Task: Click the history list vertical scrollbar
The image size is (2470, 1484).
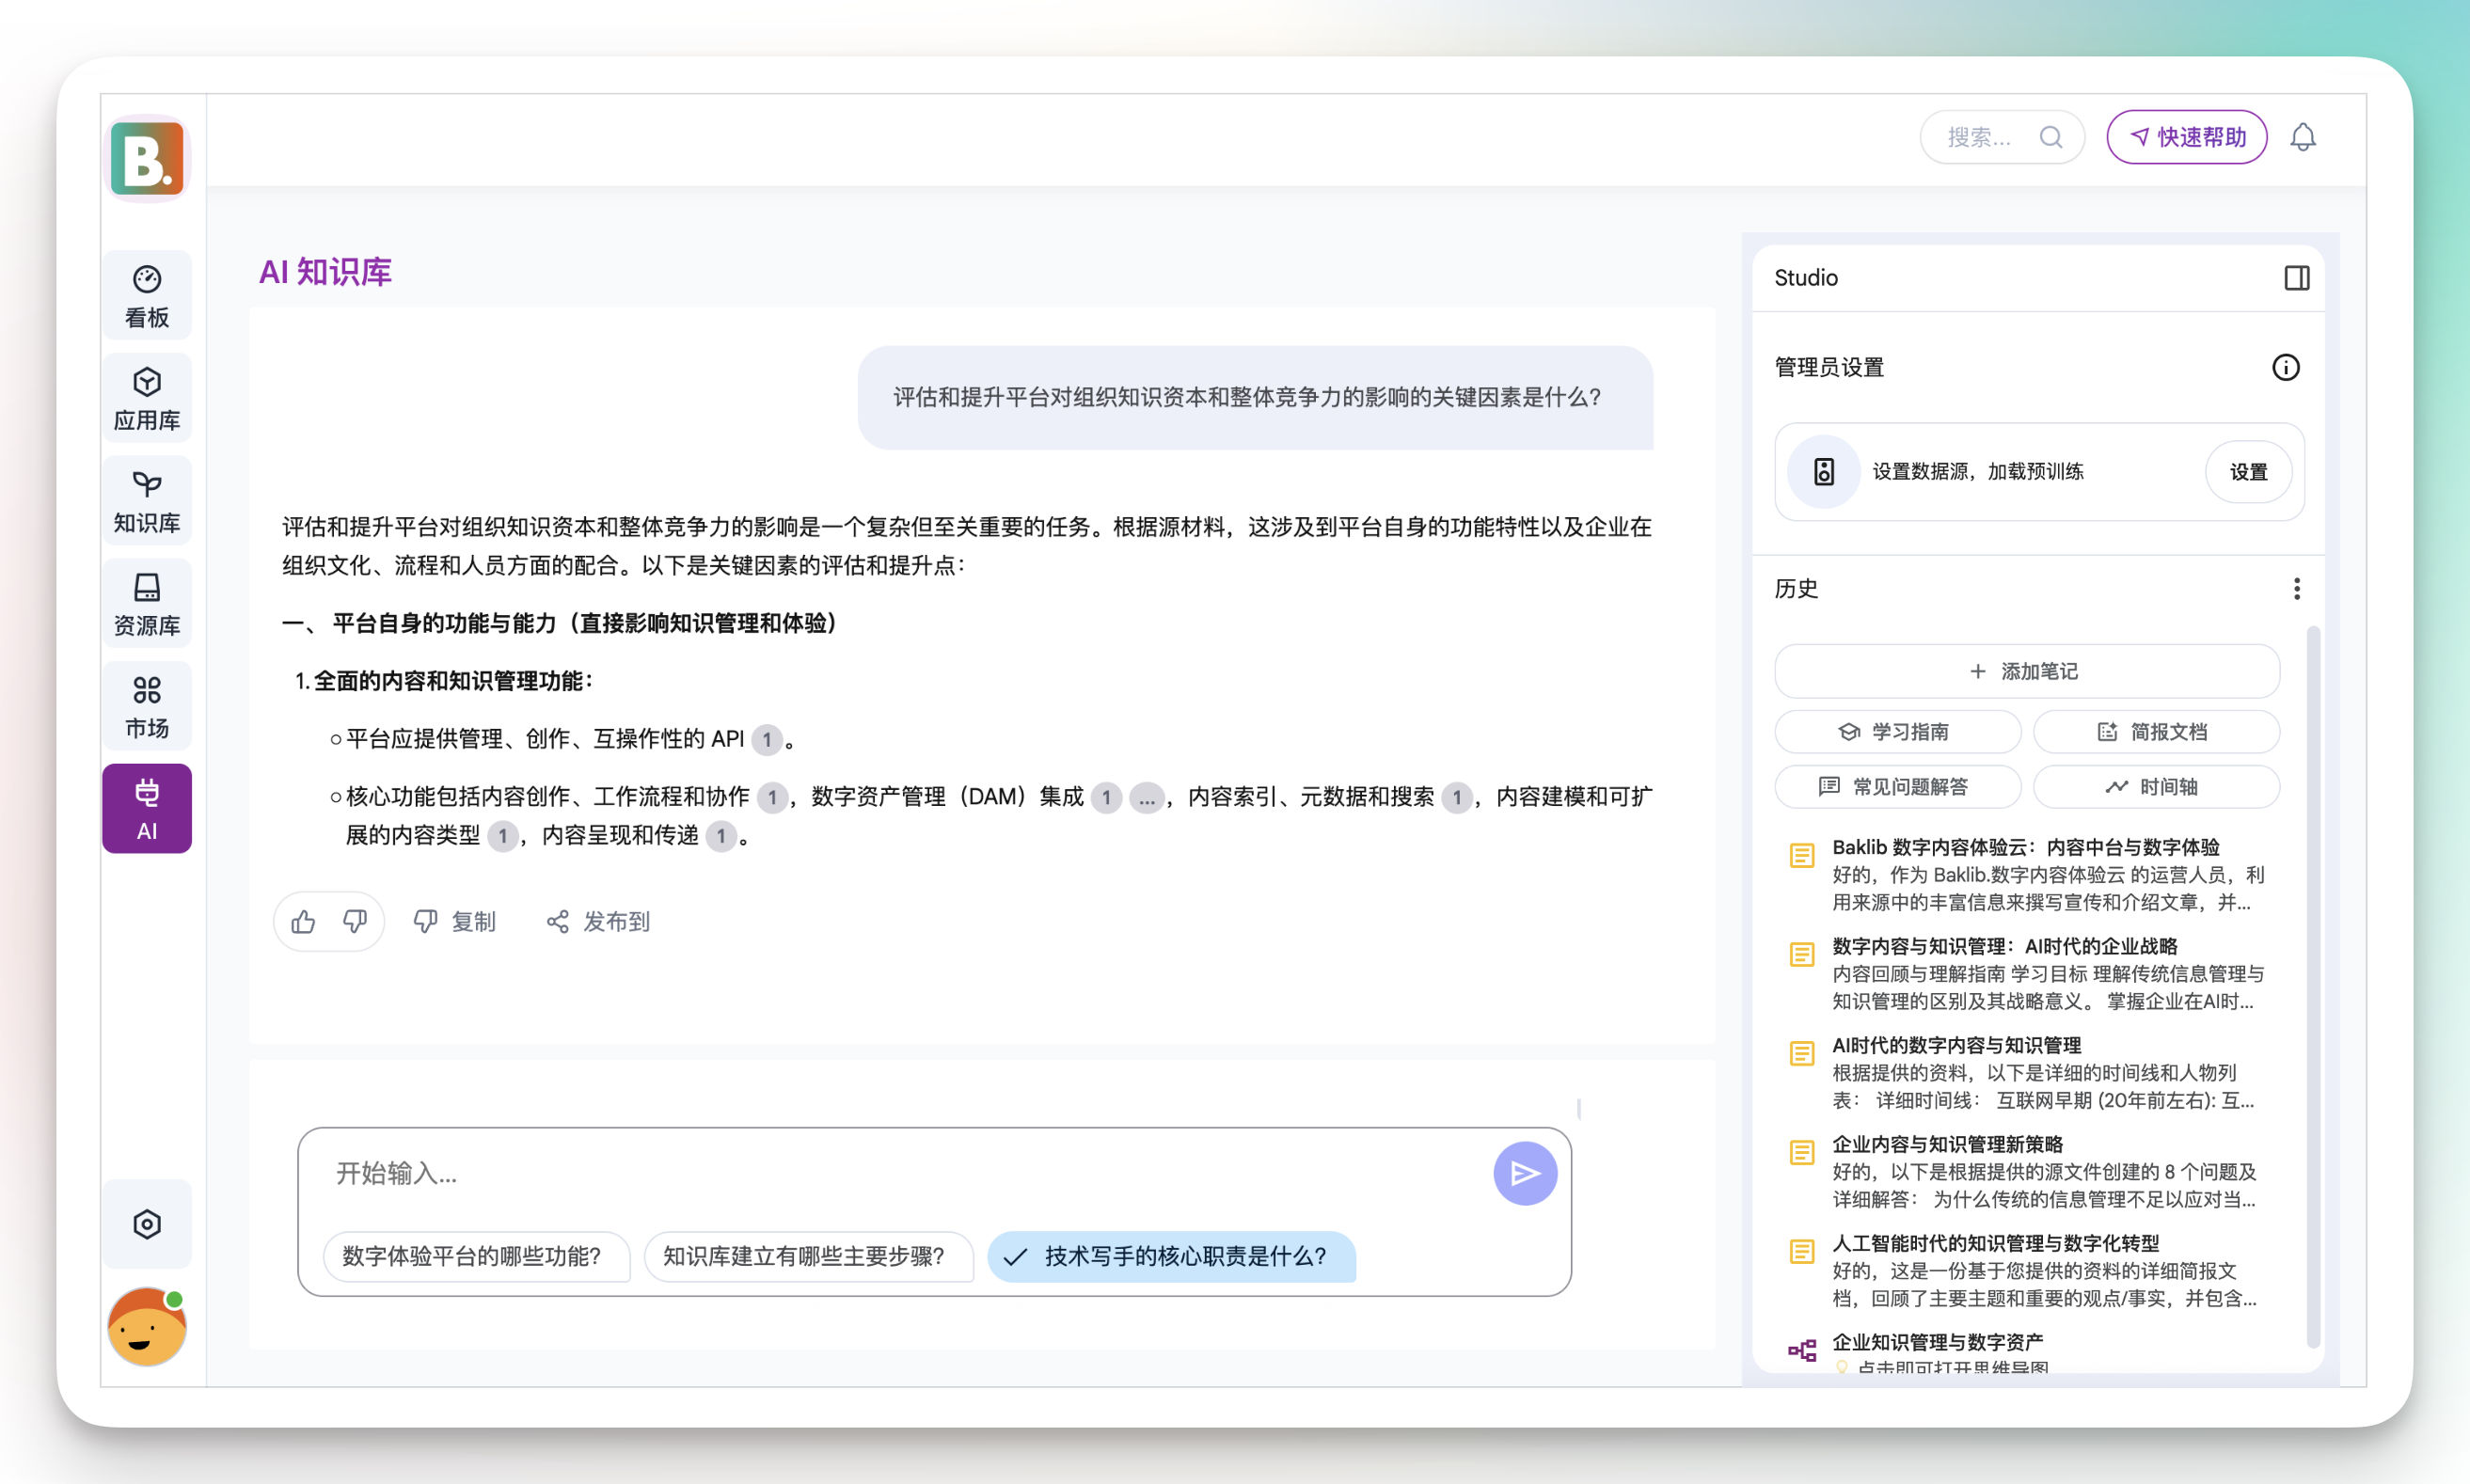Action: 2312,985
